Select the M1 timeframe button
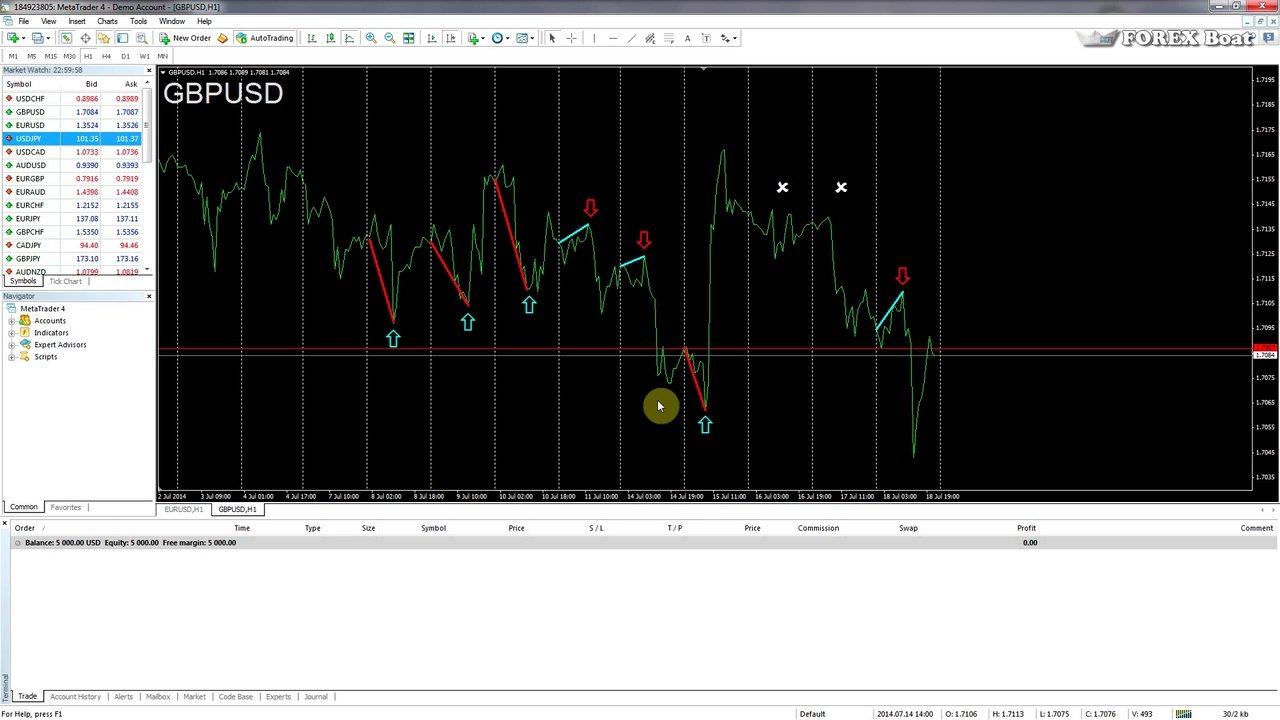The height and width of the screenshot is (720, 1280). tap(13, 56)
